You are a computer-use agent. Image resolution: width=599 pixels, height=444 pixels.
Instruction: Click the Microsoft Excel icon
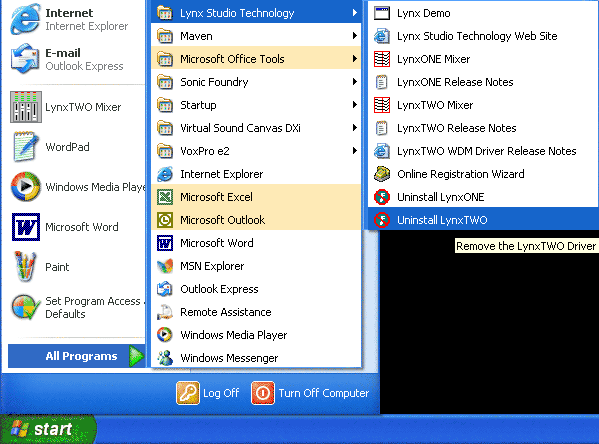[x=165, y=197]
